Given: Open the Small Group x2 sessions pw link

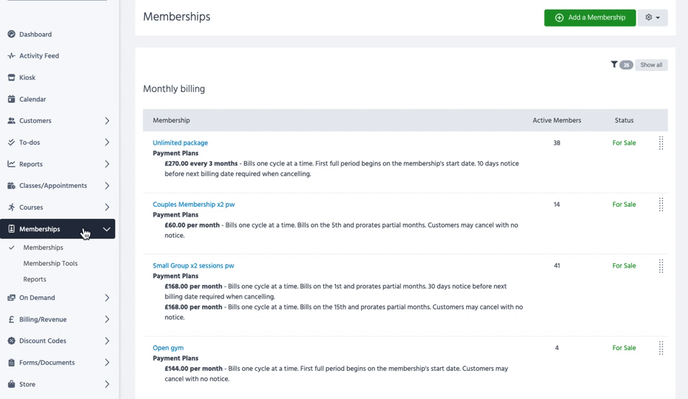Looking at the screenshot, I should (x=193, y=266).
